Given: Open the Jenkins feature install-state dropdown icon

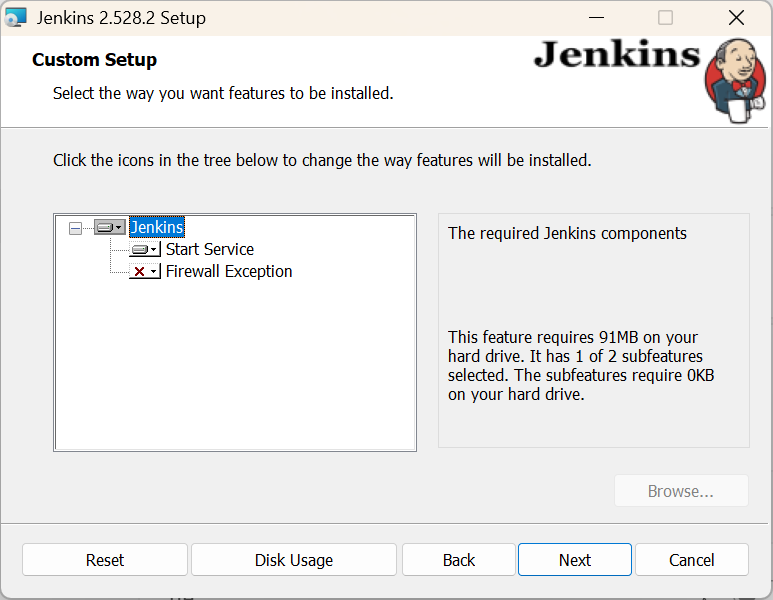Looking at the screenshot, I should click(x=110, y=227).
